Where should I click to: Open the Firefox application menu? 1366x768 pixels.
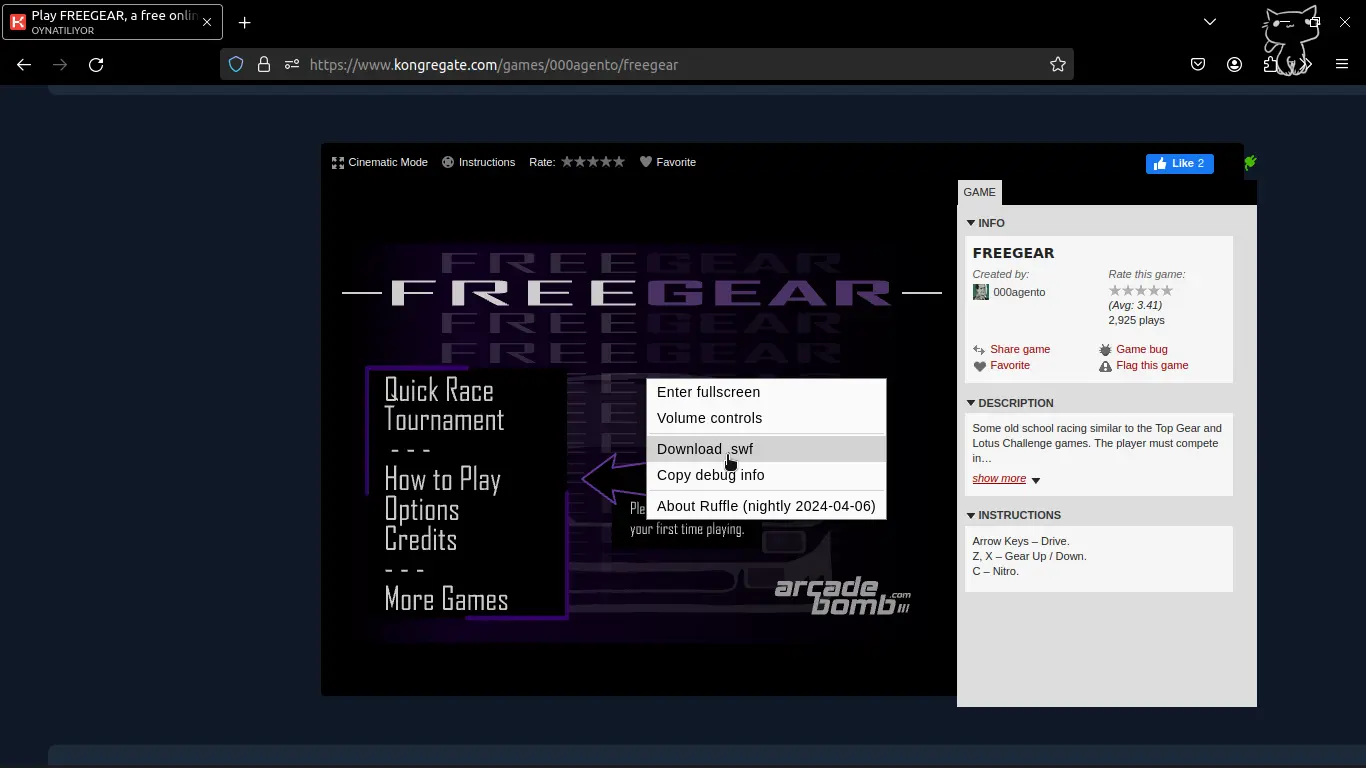click(x=1342, y=65)
